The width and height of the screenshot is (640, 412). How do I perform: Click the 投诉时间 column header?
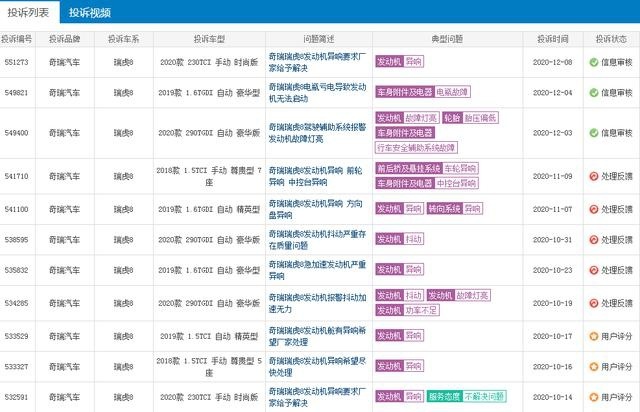coord(553,39)
